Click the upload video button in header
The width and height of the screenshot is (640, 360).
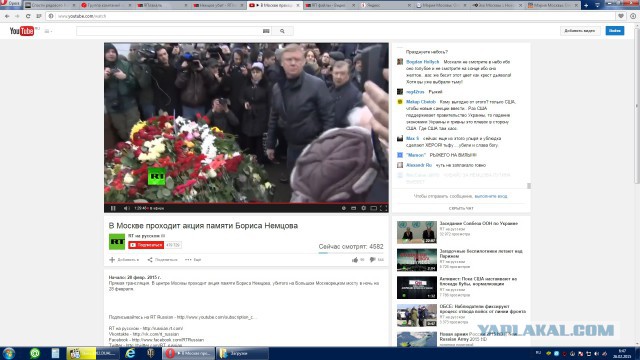point(580,31)
